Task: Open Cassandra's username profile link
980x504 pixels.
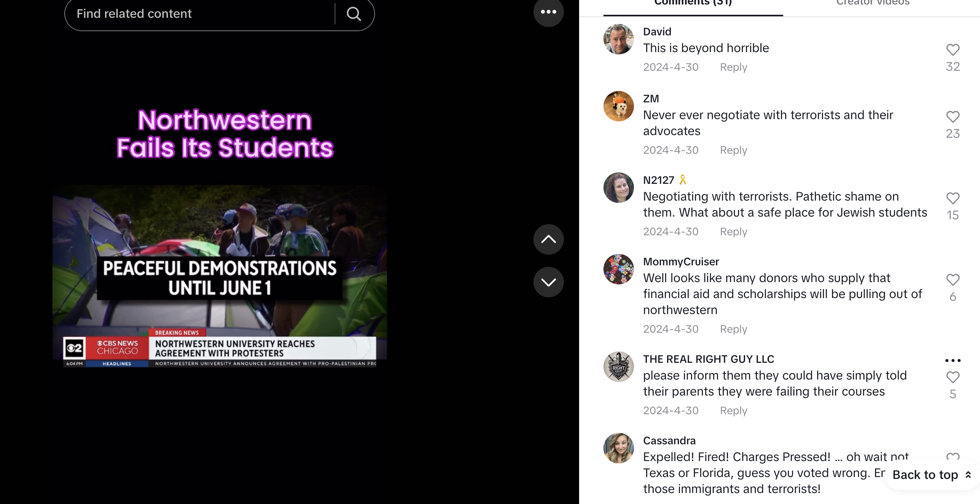Action: [x=669, y=441]
